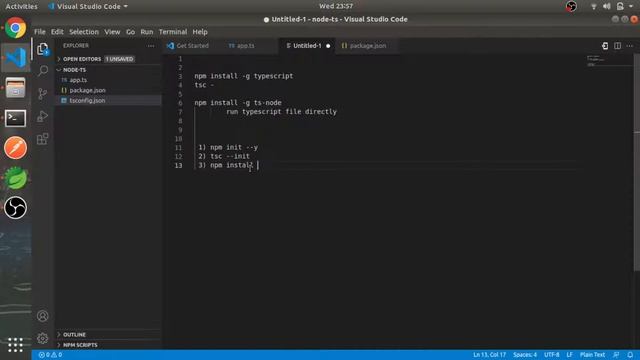Open the Files app from dock
Image resolution: width=640 pixels, height=360 pixels.
coord(16,88)
